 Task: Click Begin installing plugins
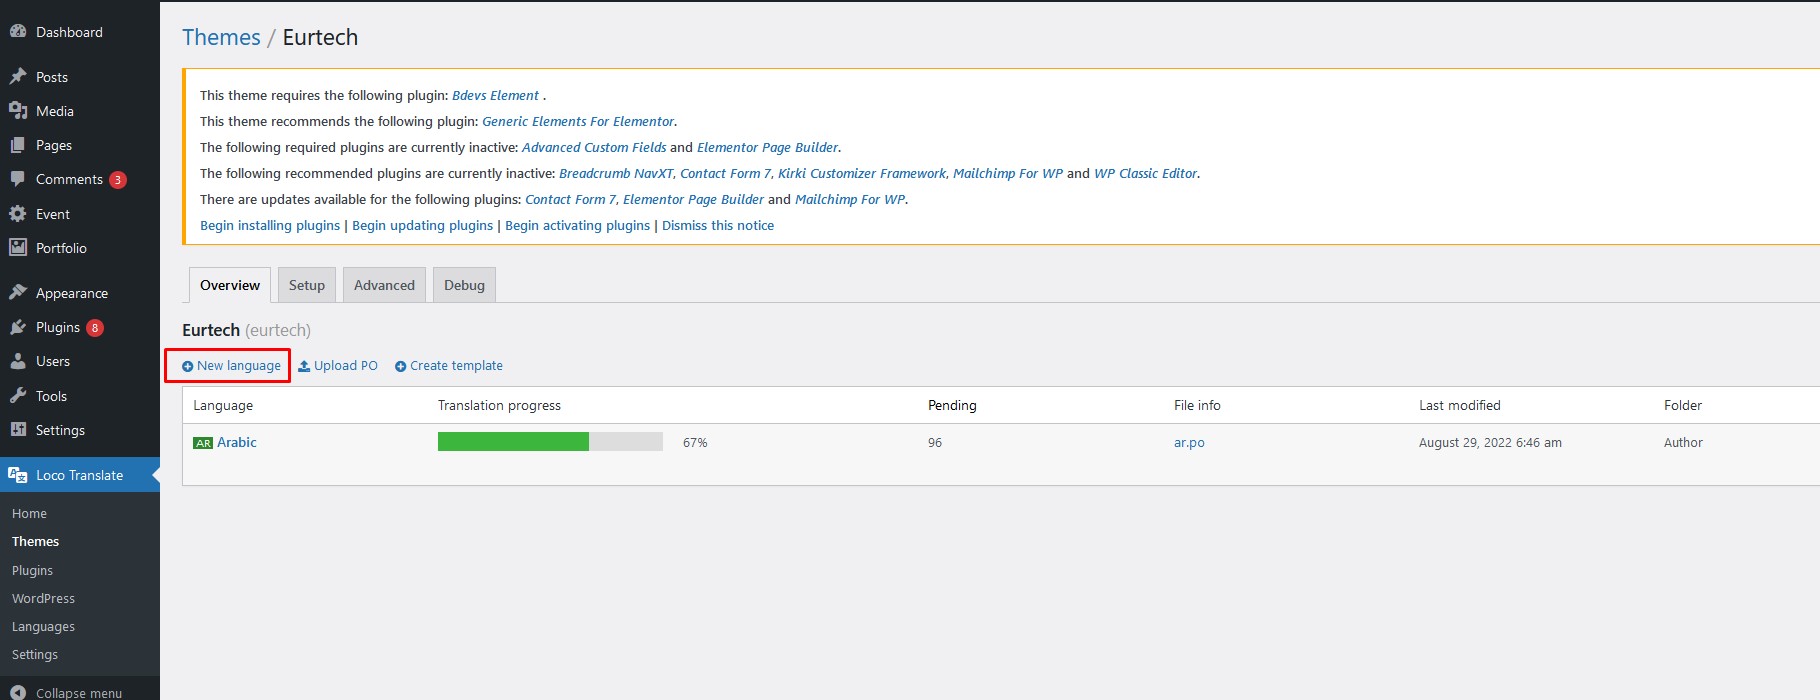point(270,225)
